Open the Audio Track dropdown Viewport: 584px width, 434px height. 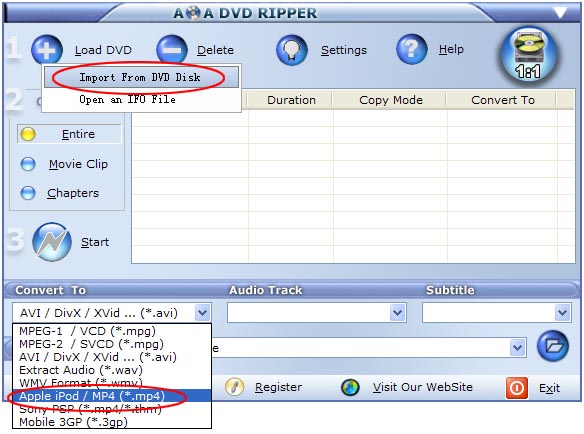397,313
